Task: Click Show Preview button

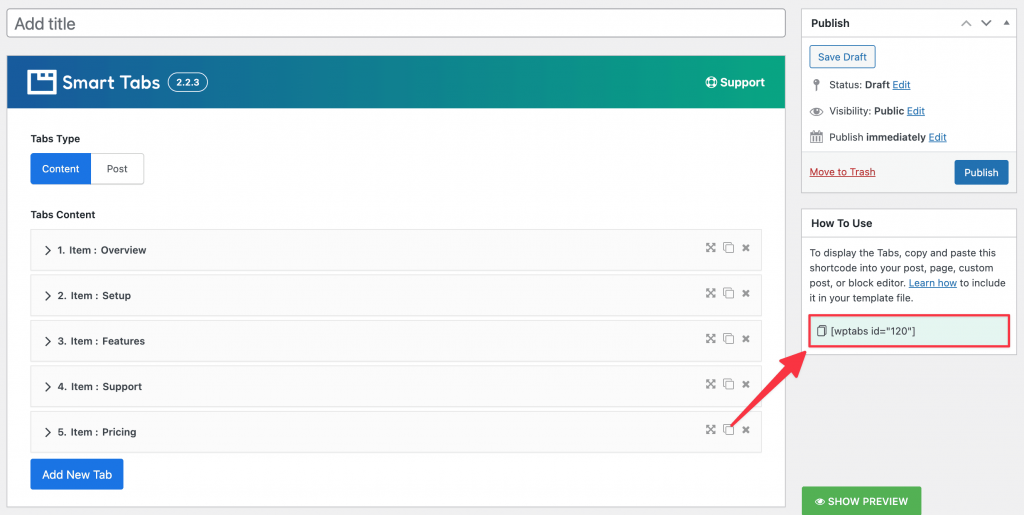Action: [861, 501]
